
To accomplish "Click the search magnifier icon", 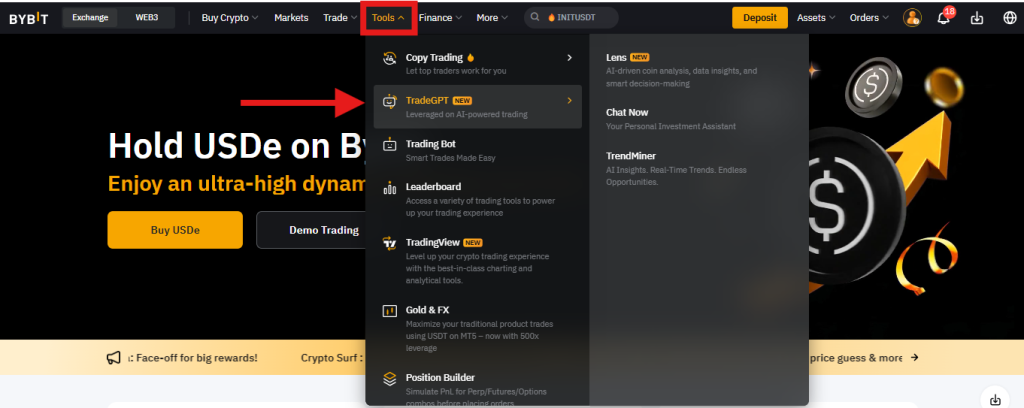I will pyautogui.click(x=536, y=18).
